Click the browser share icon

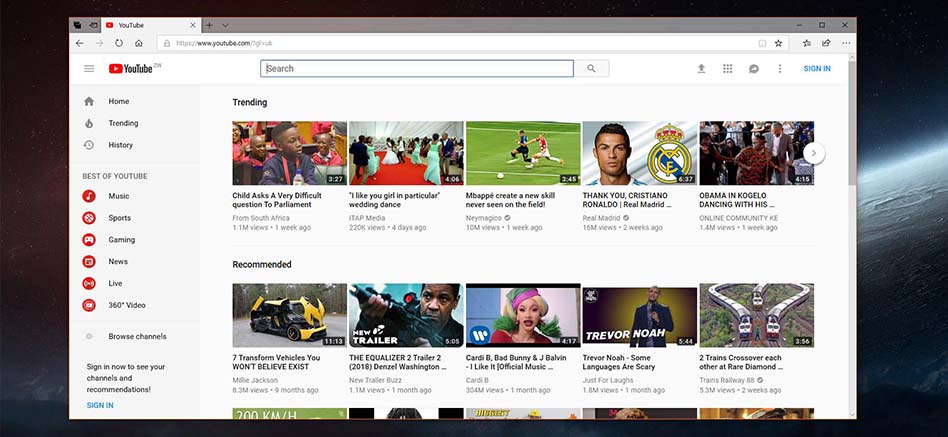pos(826,44)
